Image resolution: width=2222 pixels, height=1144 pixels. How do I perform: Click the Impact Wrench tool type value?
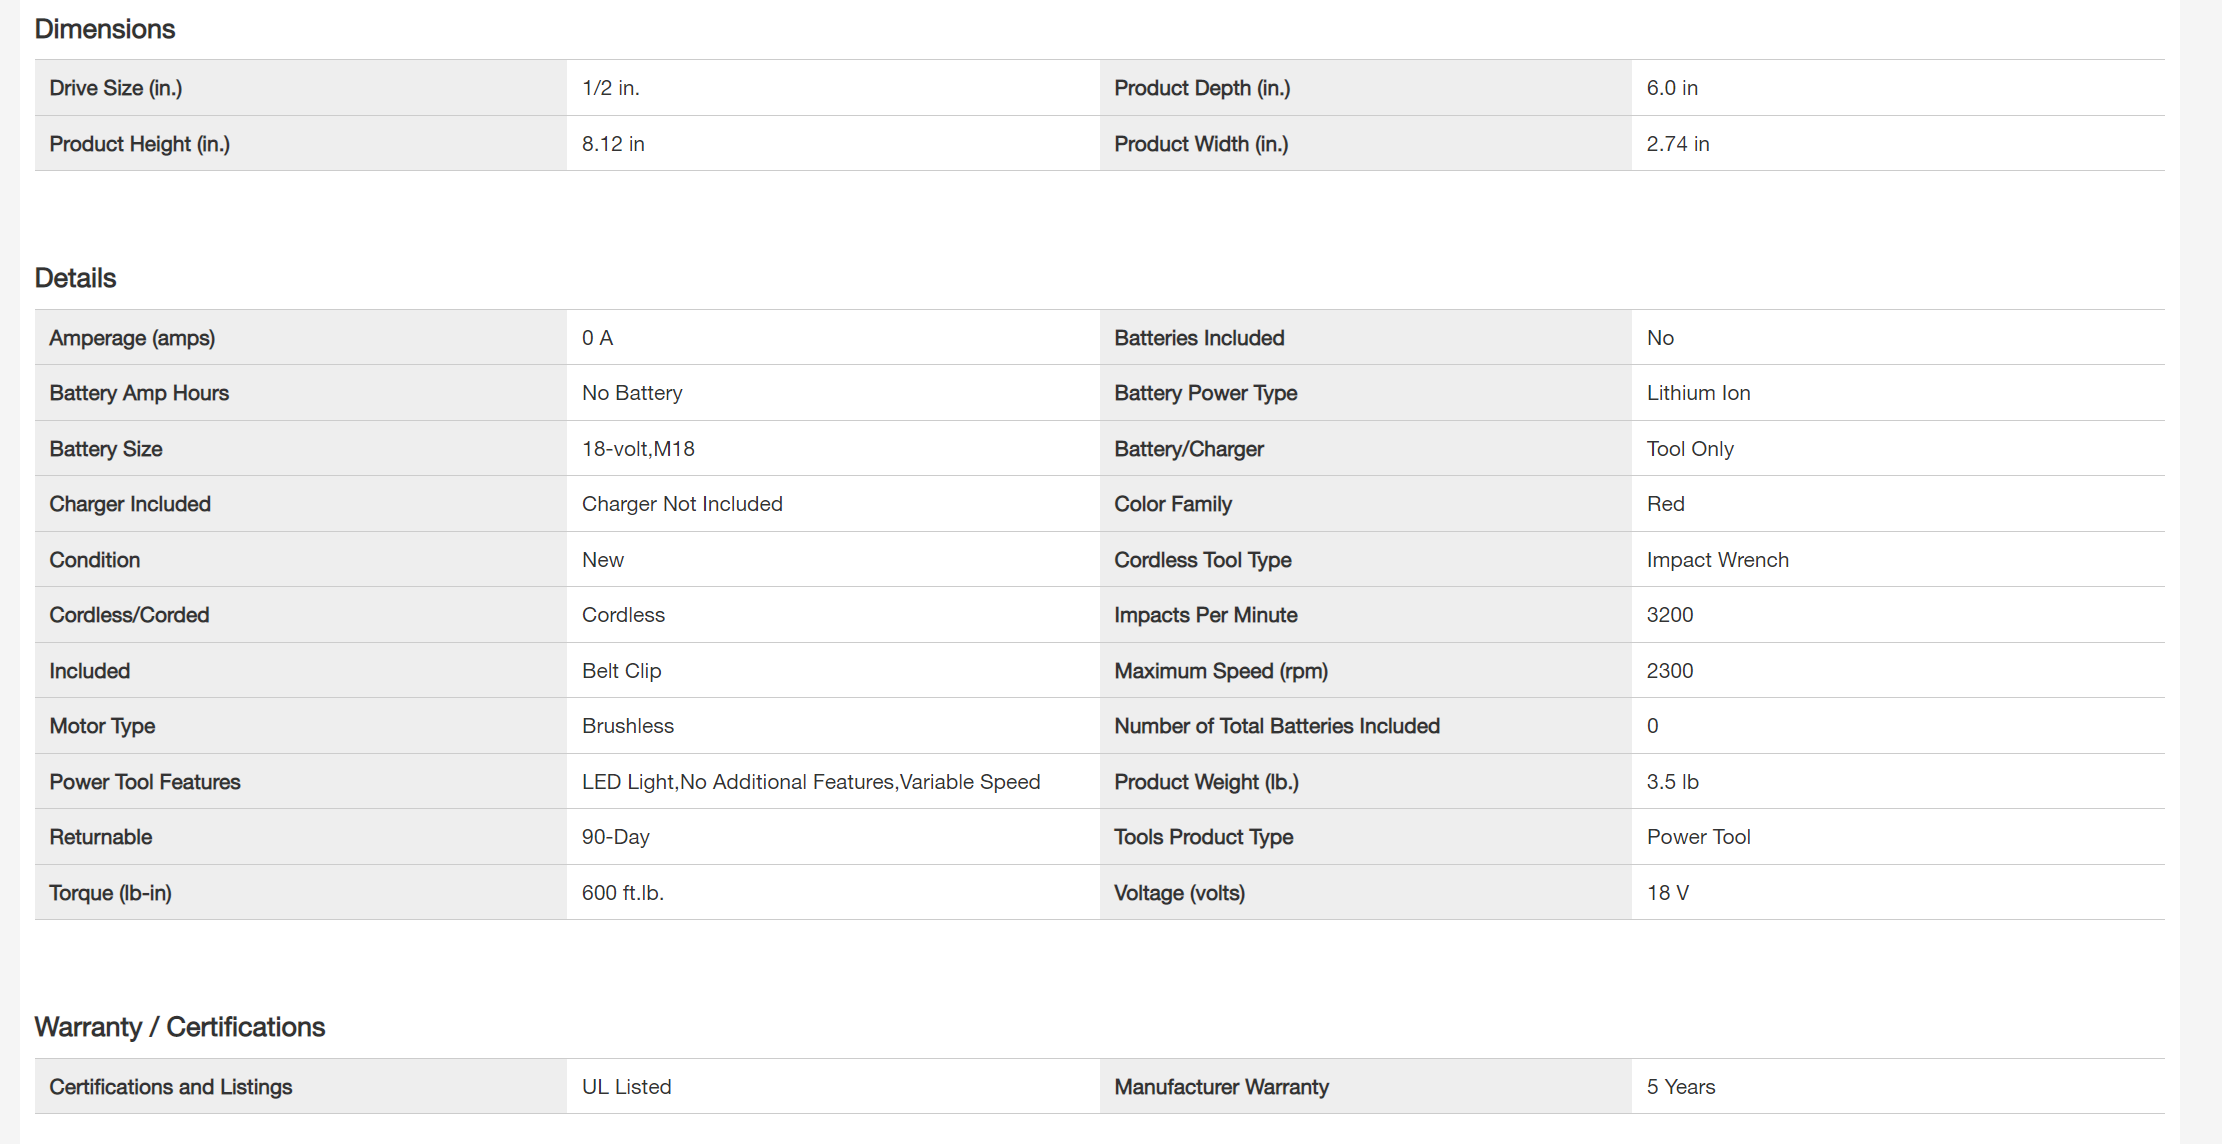tap(1717, 560)
